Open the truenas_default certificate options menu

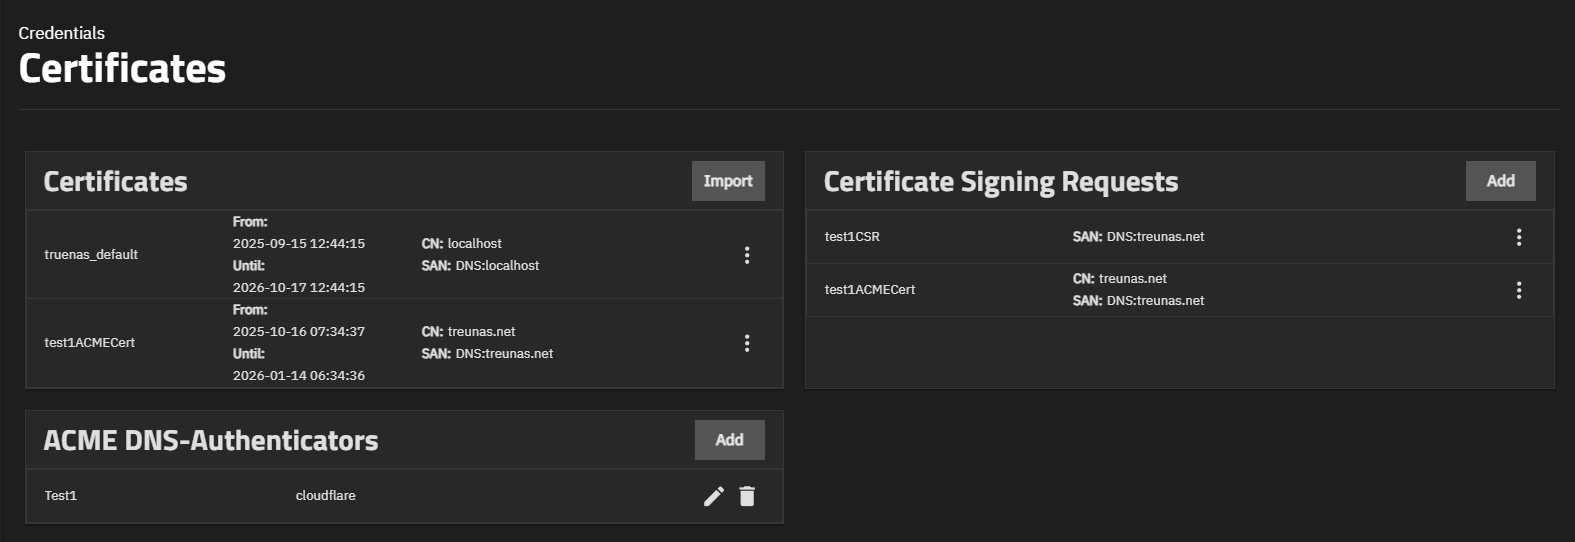pos(747,255)
